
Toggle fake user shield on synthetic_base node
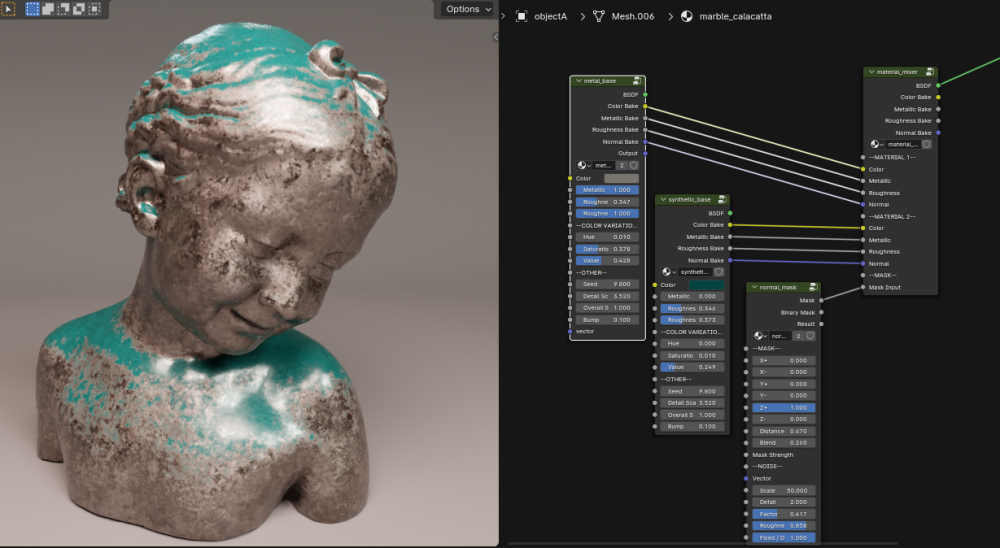[721, 271]
